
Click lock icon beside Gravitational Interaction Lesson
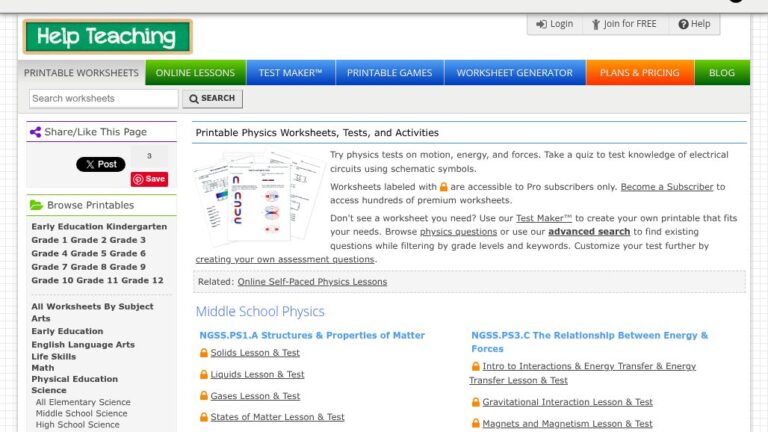click(476, 402)
